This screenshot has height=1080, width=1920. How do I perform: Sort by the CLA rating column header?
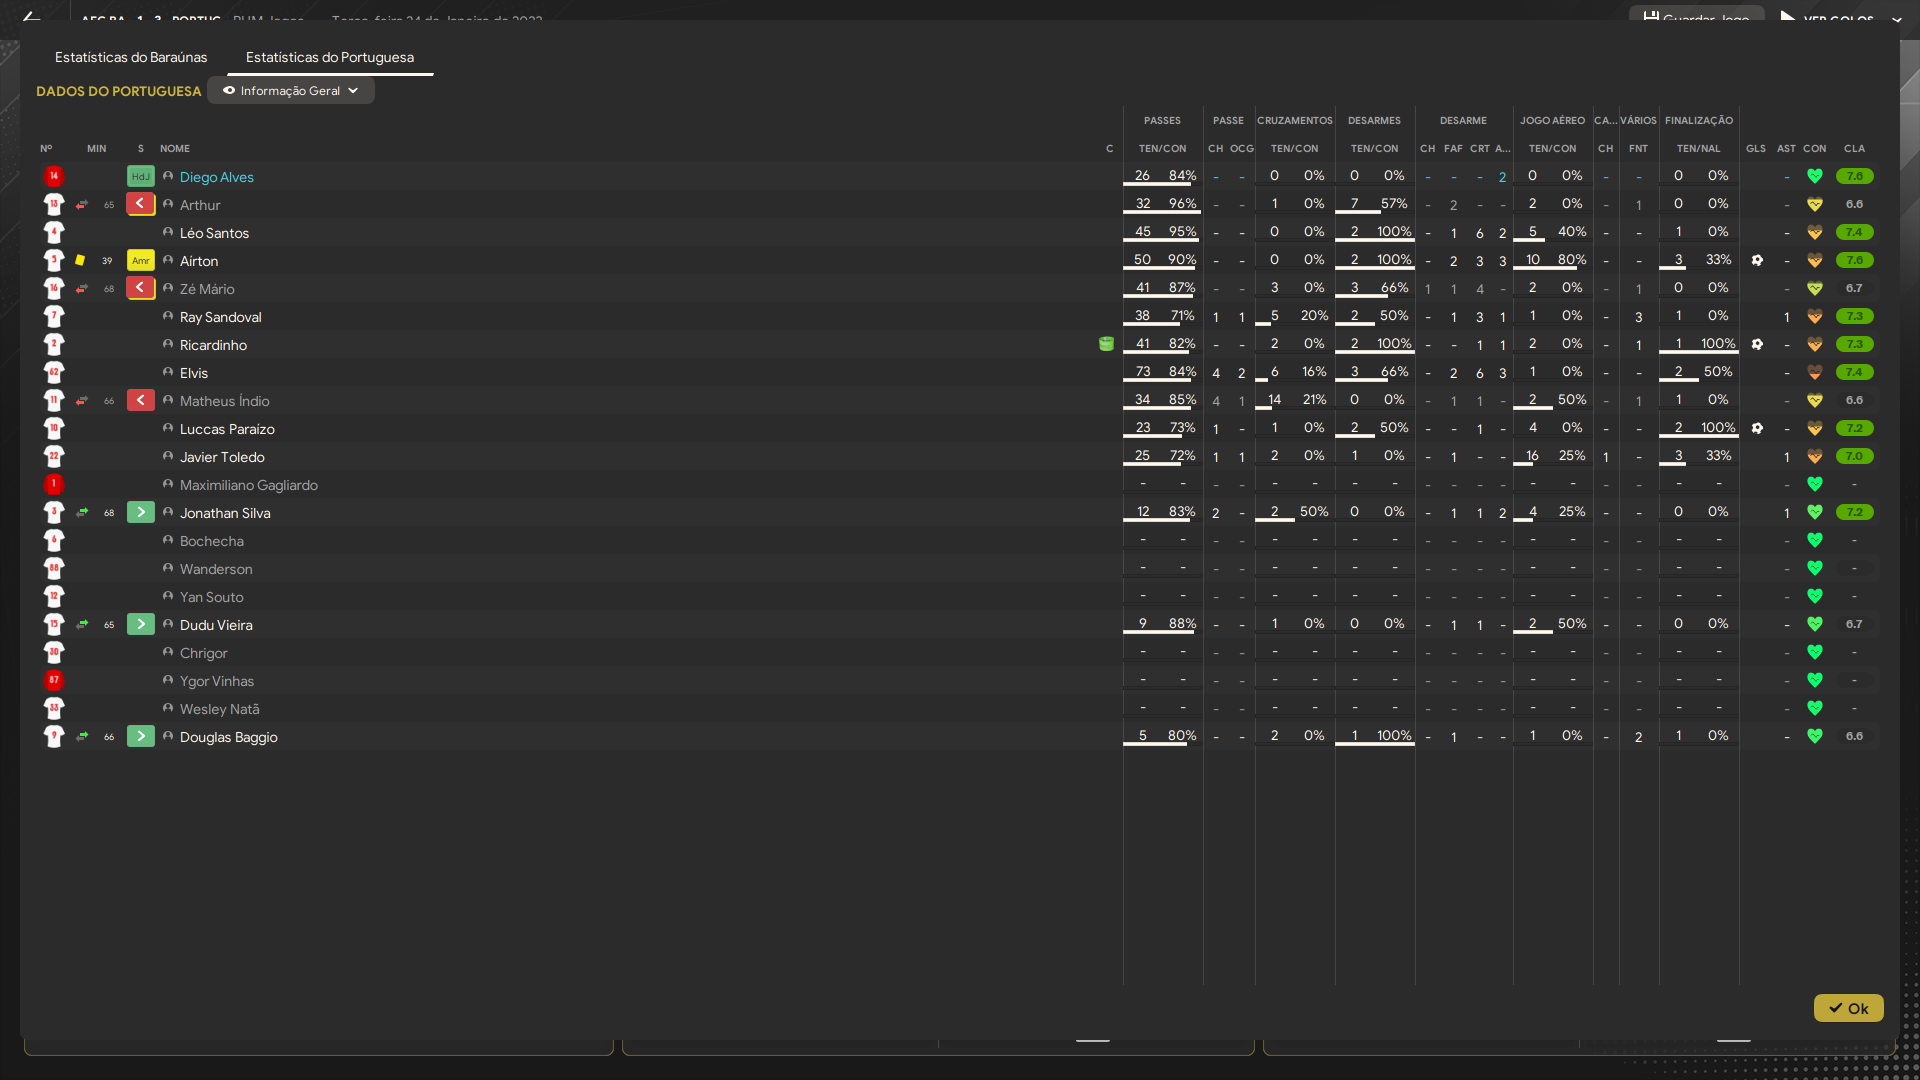point(1854,148)
